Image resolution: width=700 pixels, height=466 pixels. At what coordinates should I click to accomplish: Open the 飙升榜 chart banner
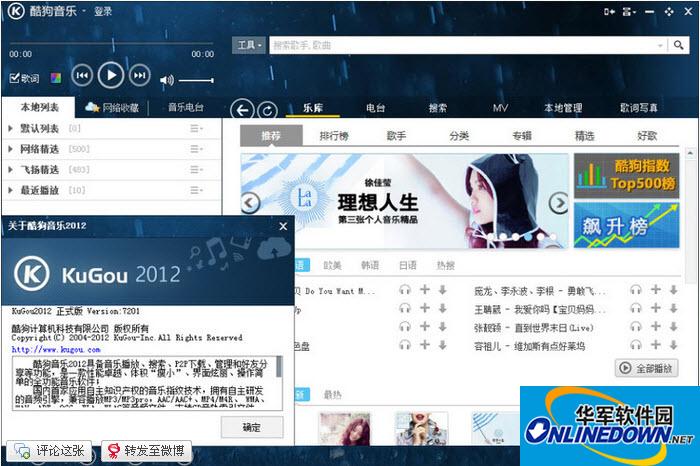click(626, 225)
